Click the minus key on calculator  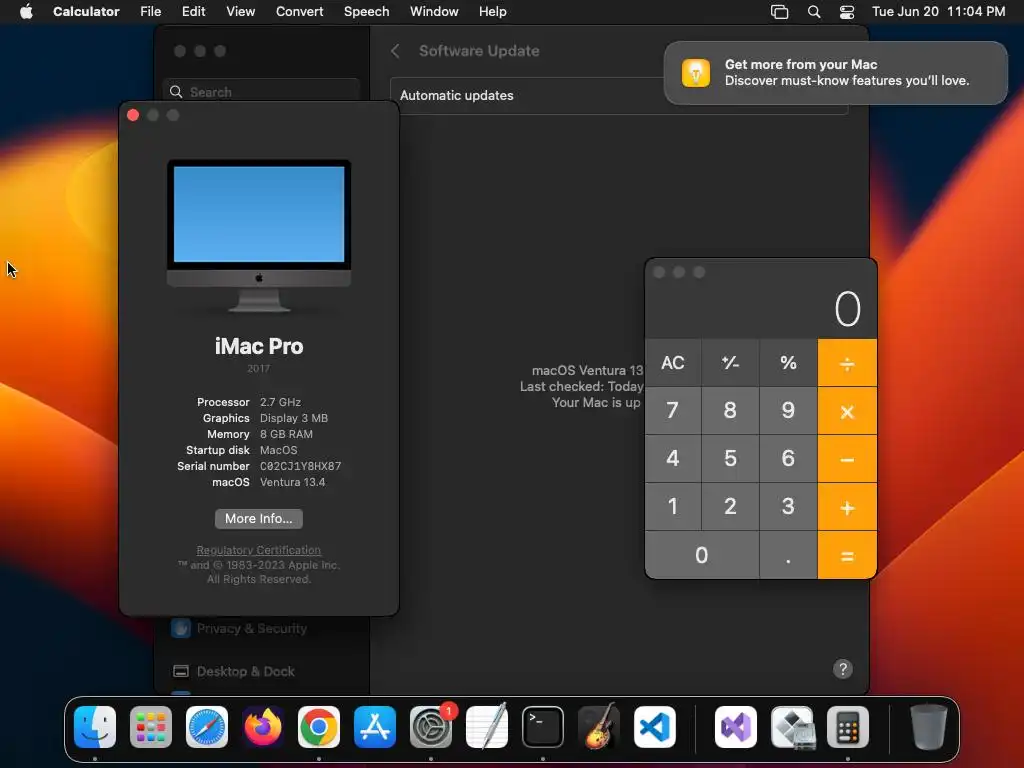click(847, 459)
